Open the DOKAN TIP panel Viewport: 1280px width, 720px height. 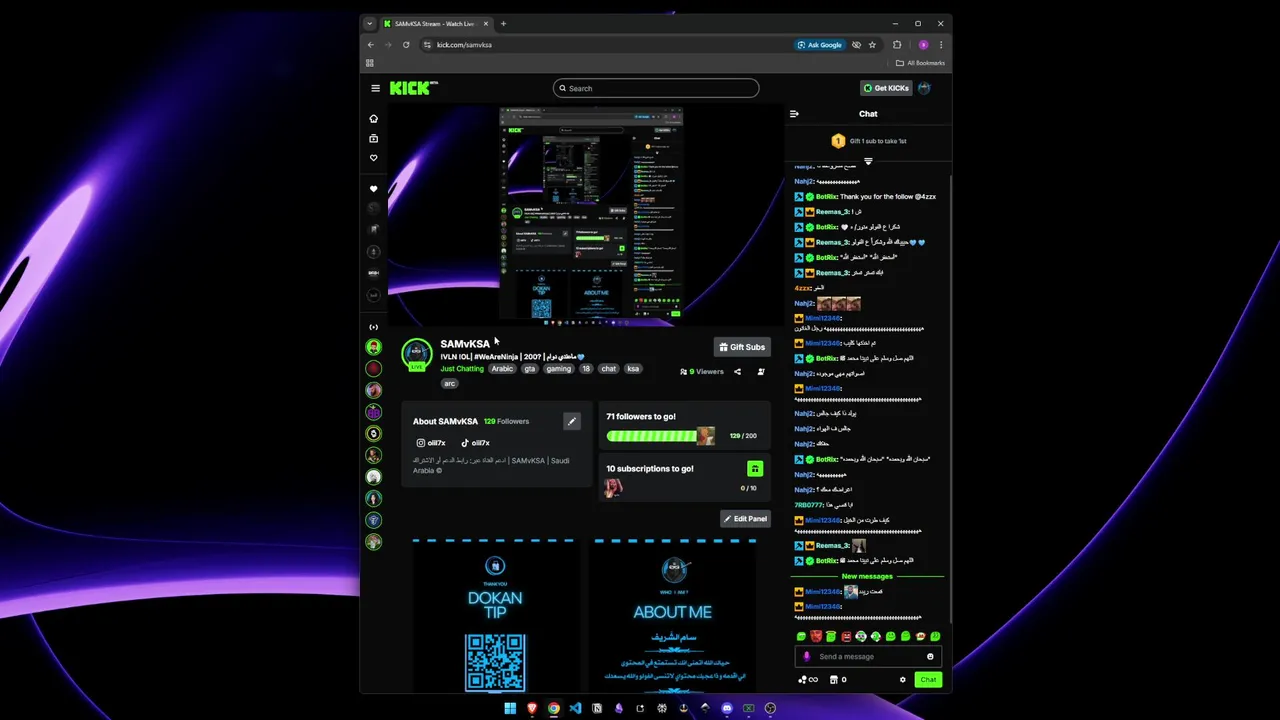(495, 615)
